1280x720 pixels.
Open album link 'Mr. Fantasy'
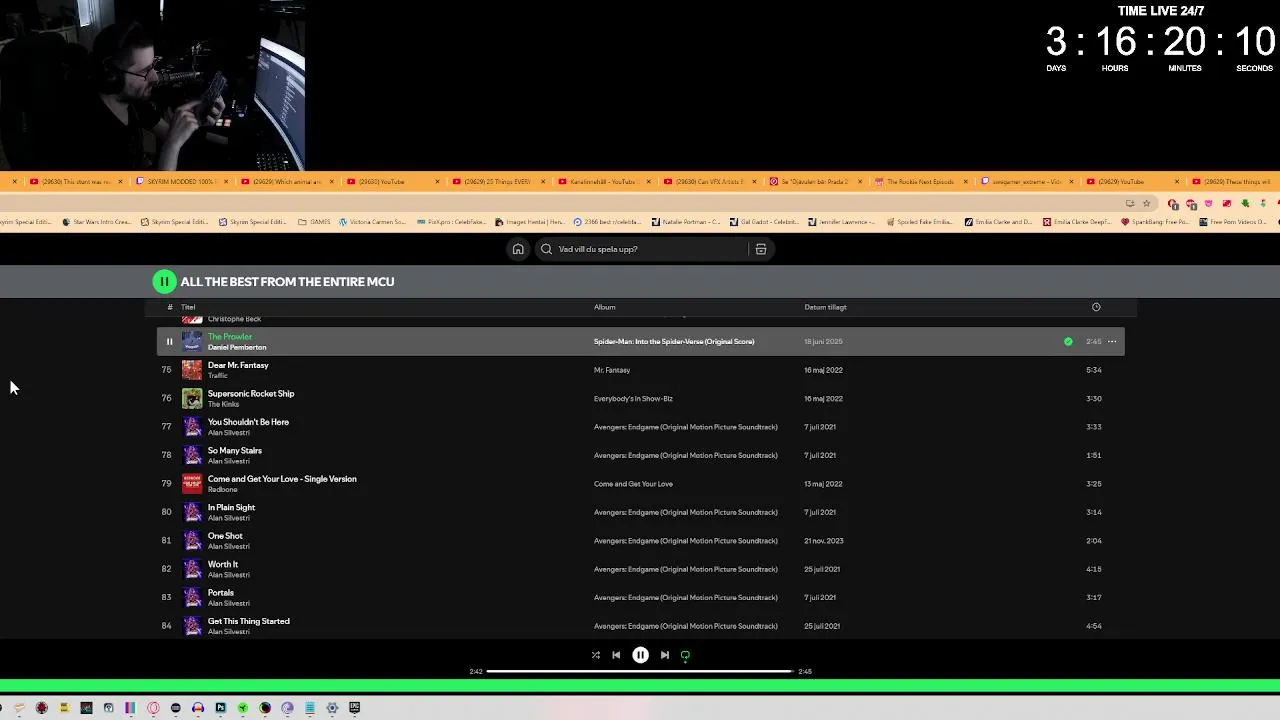(612, 370)
